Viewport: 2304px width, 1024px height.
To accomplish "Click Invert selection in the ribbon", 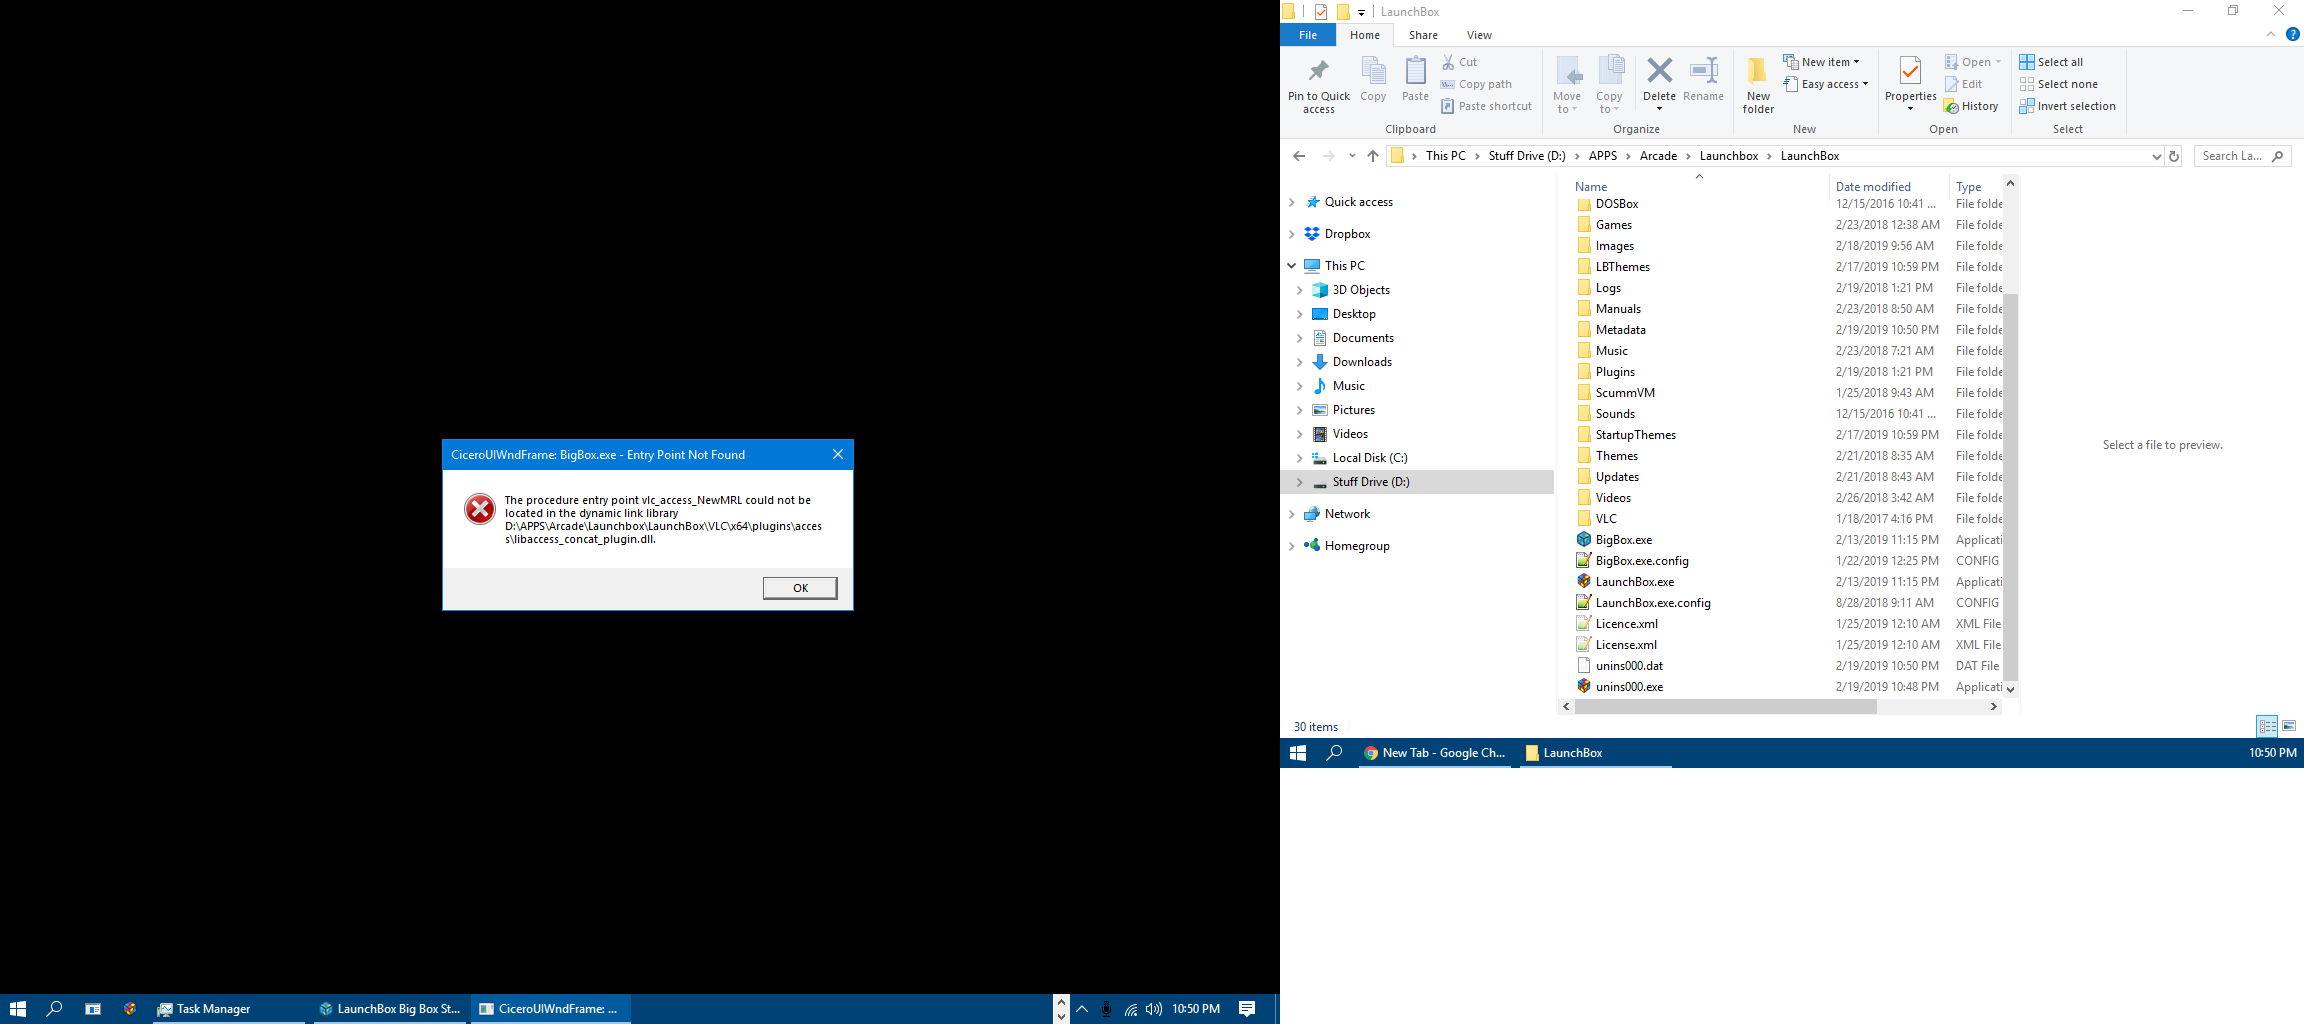I will tap(2067, 106).
